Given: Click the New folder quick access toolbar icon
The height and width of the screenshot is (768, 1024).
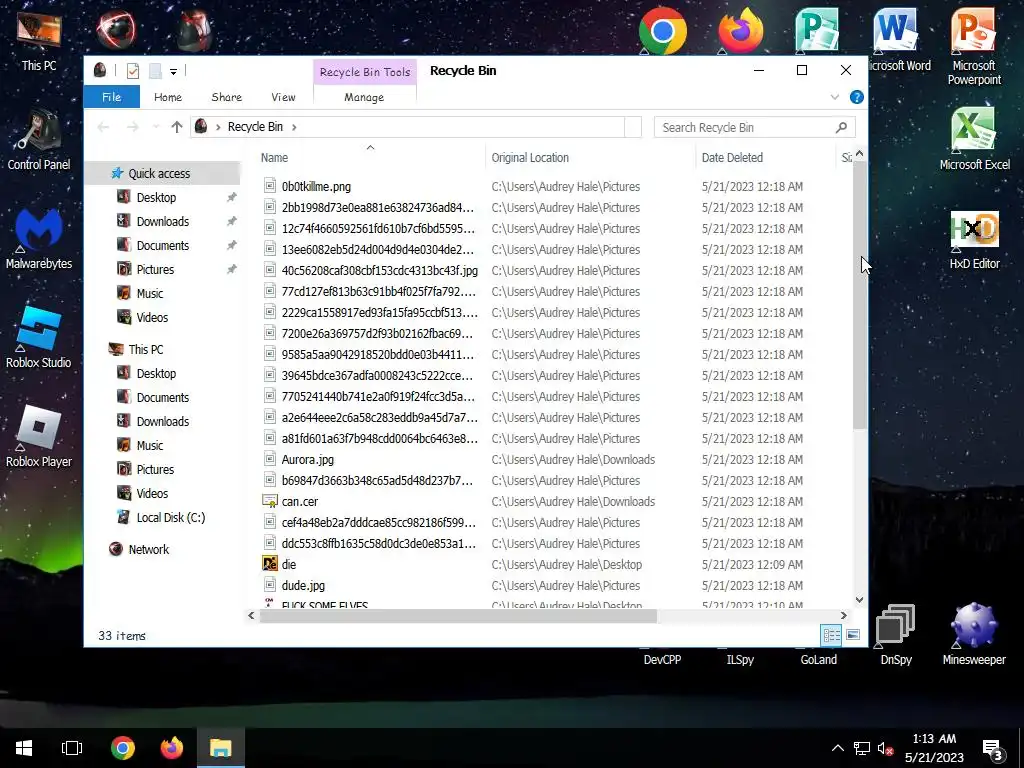Looking at the screenshot, I should (155, 71).
